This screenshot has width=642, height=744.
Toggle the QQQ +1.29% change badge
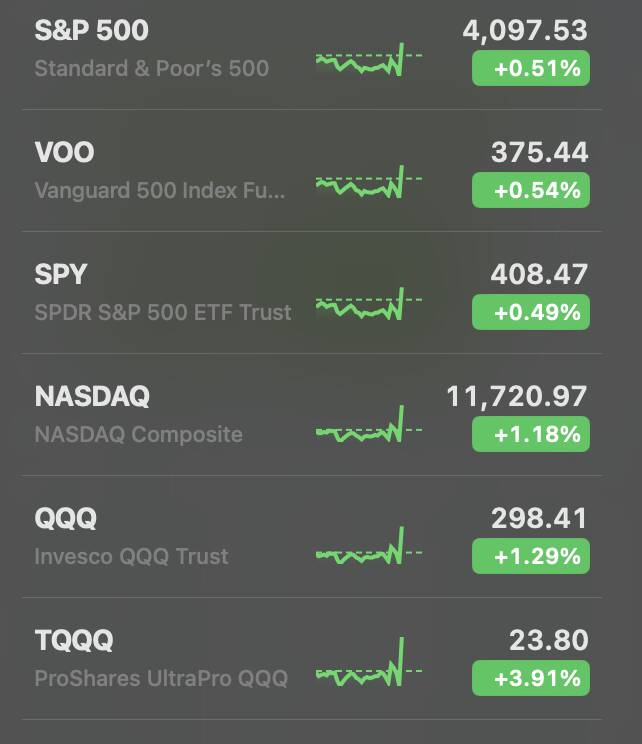530,556
